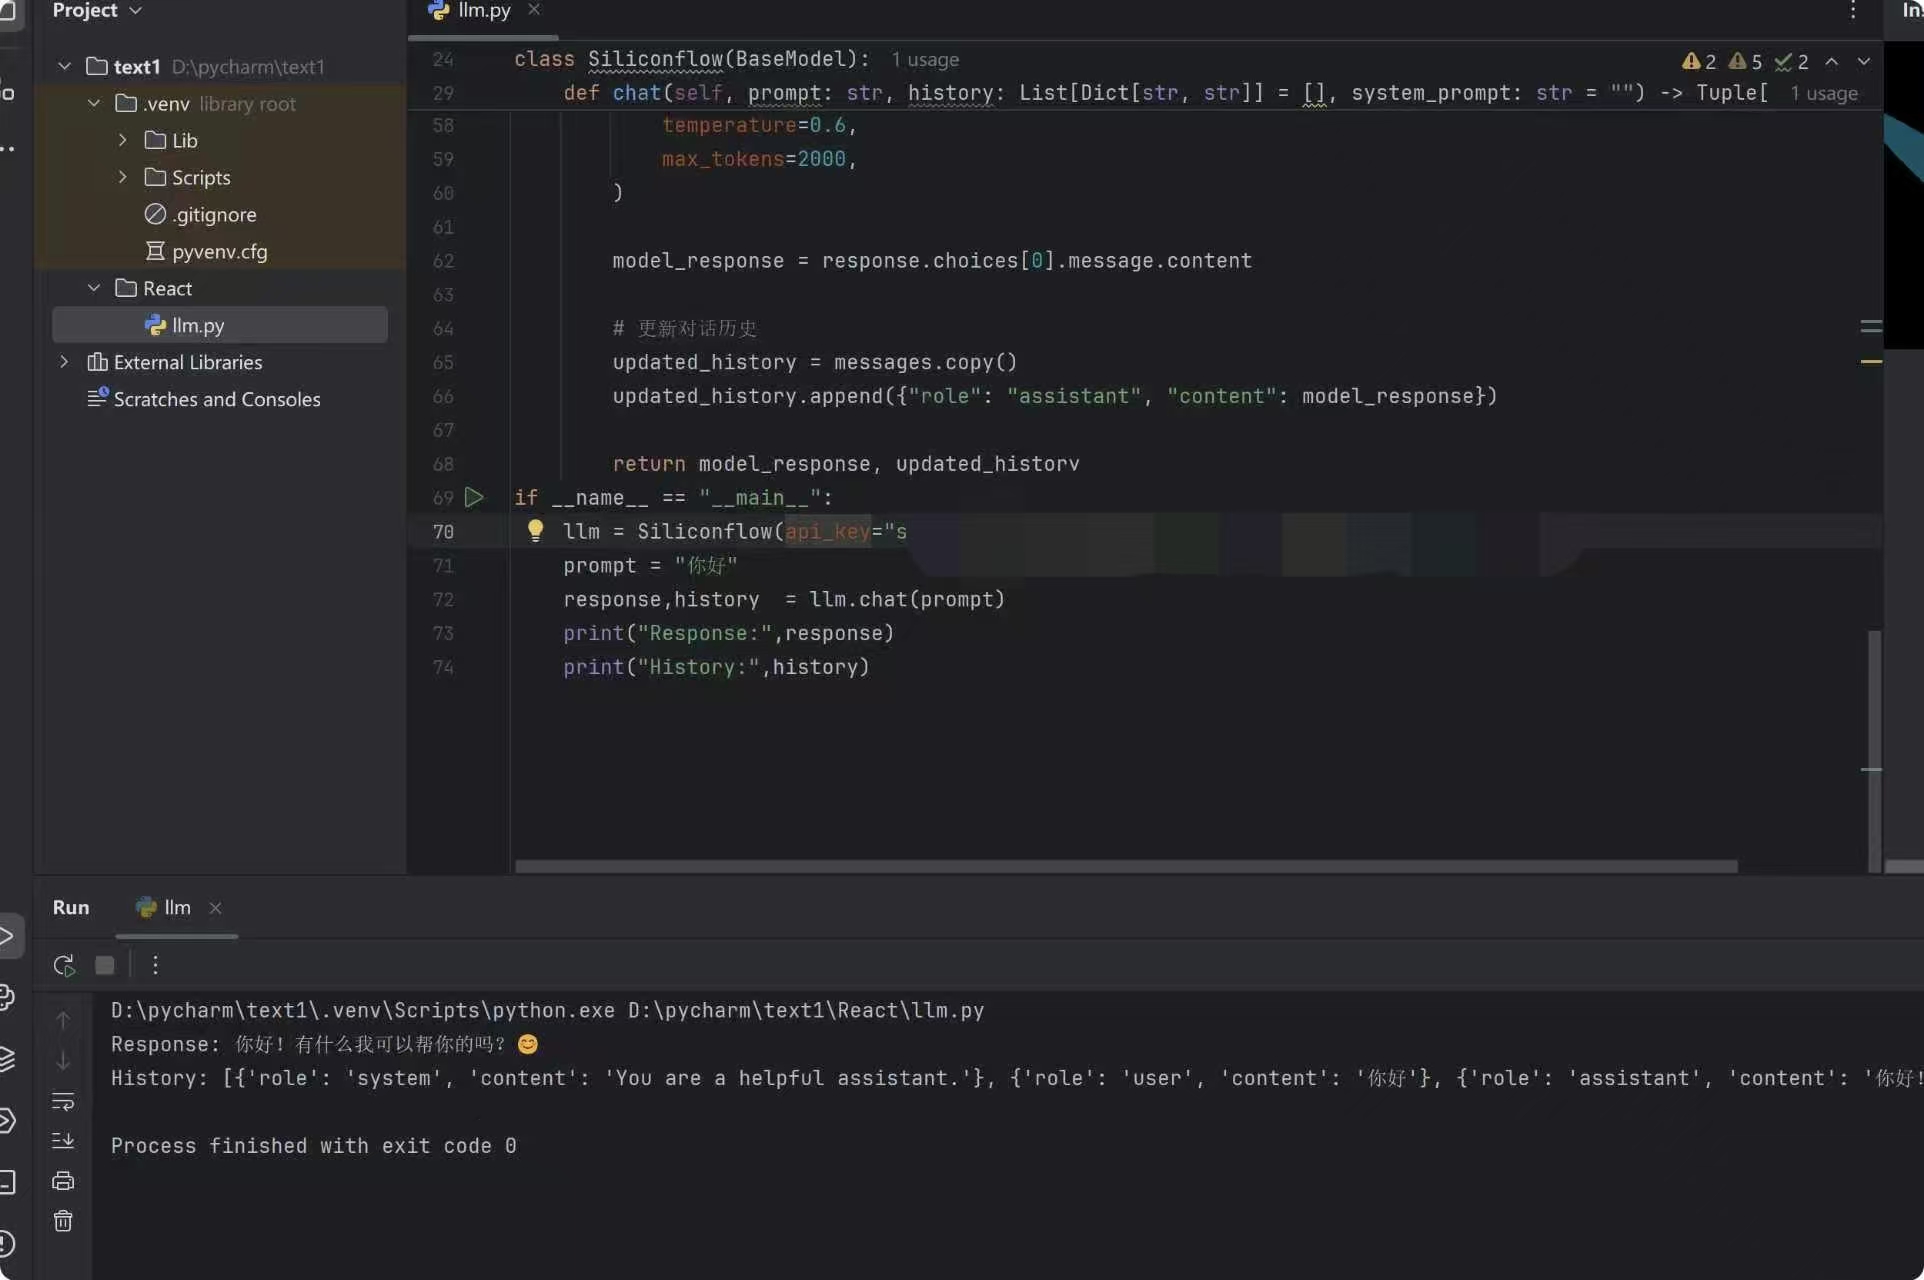
Task: Click the yellow lightbulb intention icon
Action: 535,531
